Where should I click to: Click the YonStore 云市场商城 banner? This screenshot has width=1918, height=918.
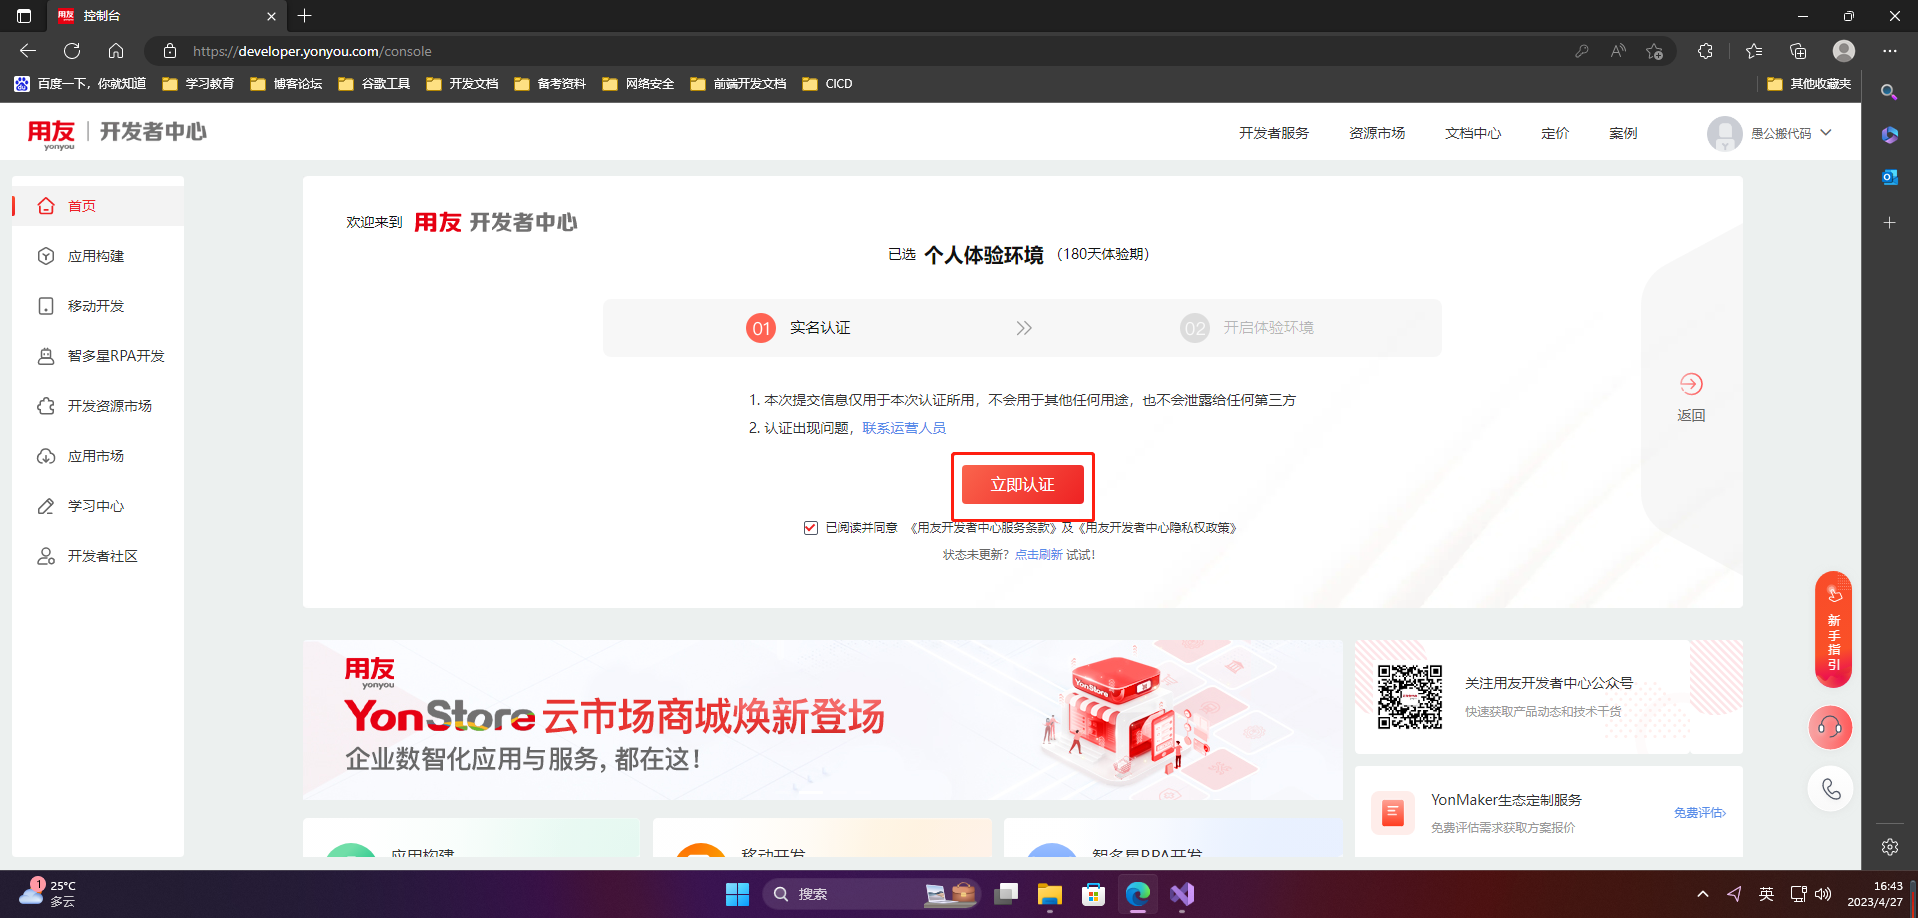(822, 720)
